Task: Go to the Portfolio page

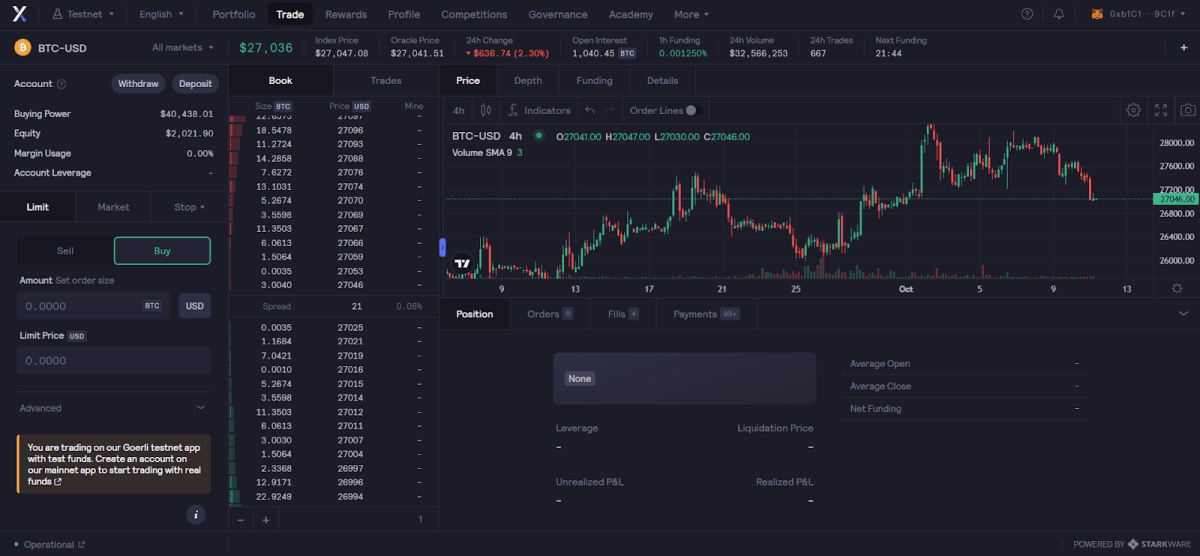Action: (234, 14)
